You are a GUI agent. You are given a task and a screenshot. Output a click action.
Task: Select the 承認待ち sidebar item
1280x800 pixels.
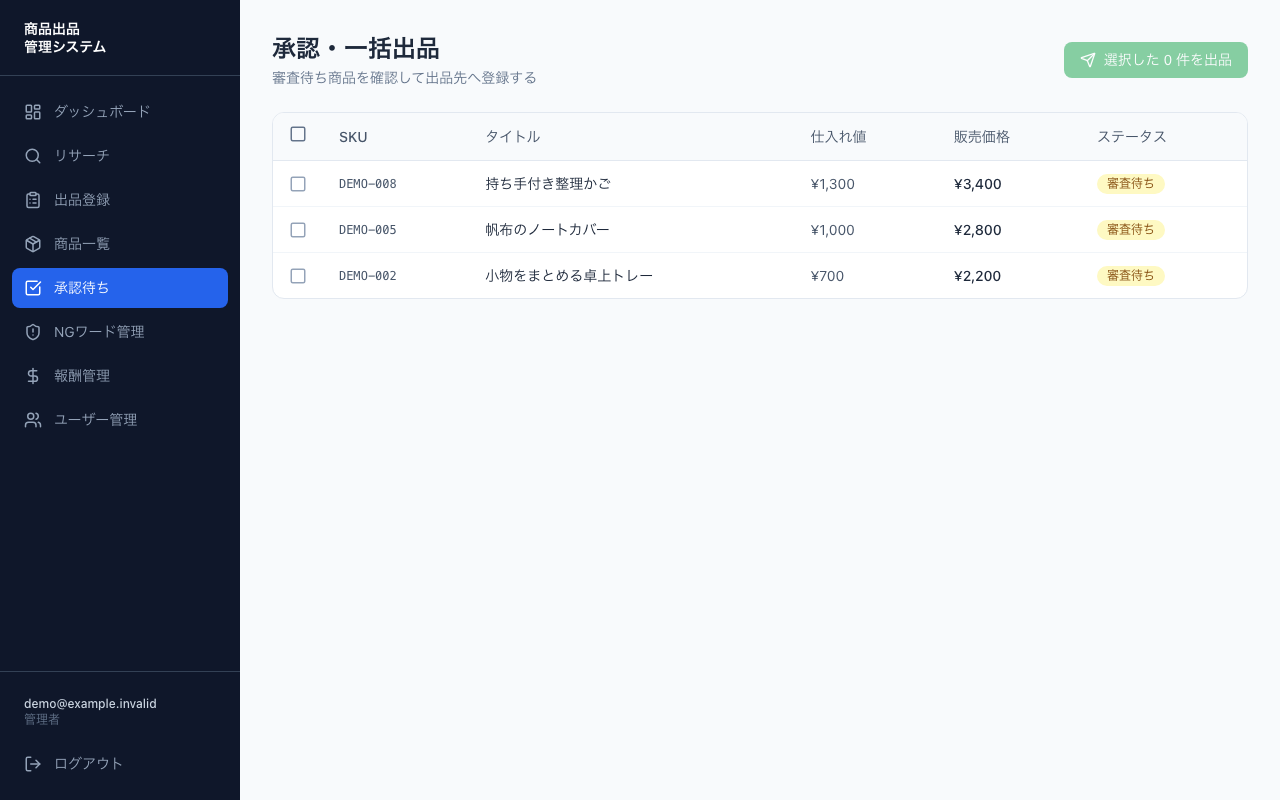(120, 288)
